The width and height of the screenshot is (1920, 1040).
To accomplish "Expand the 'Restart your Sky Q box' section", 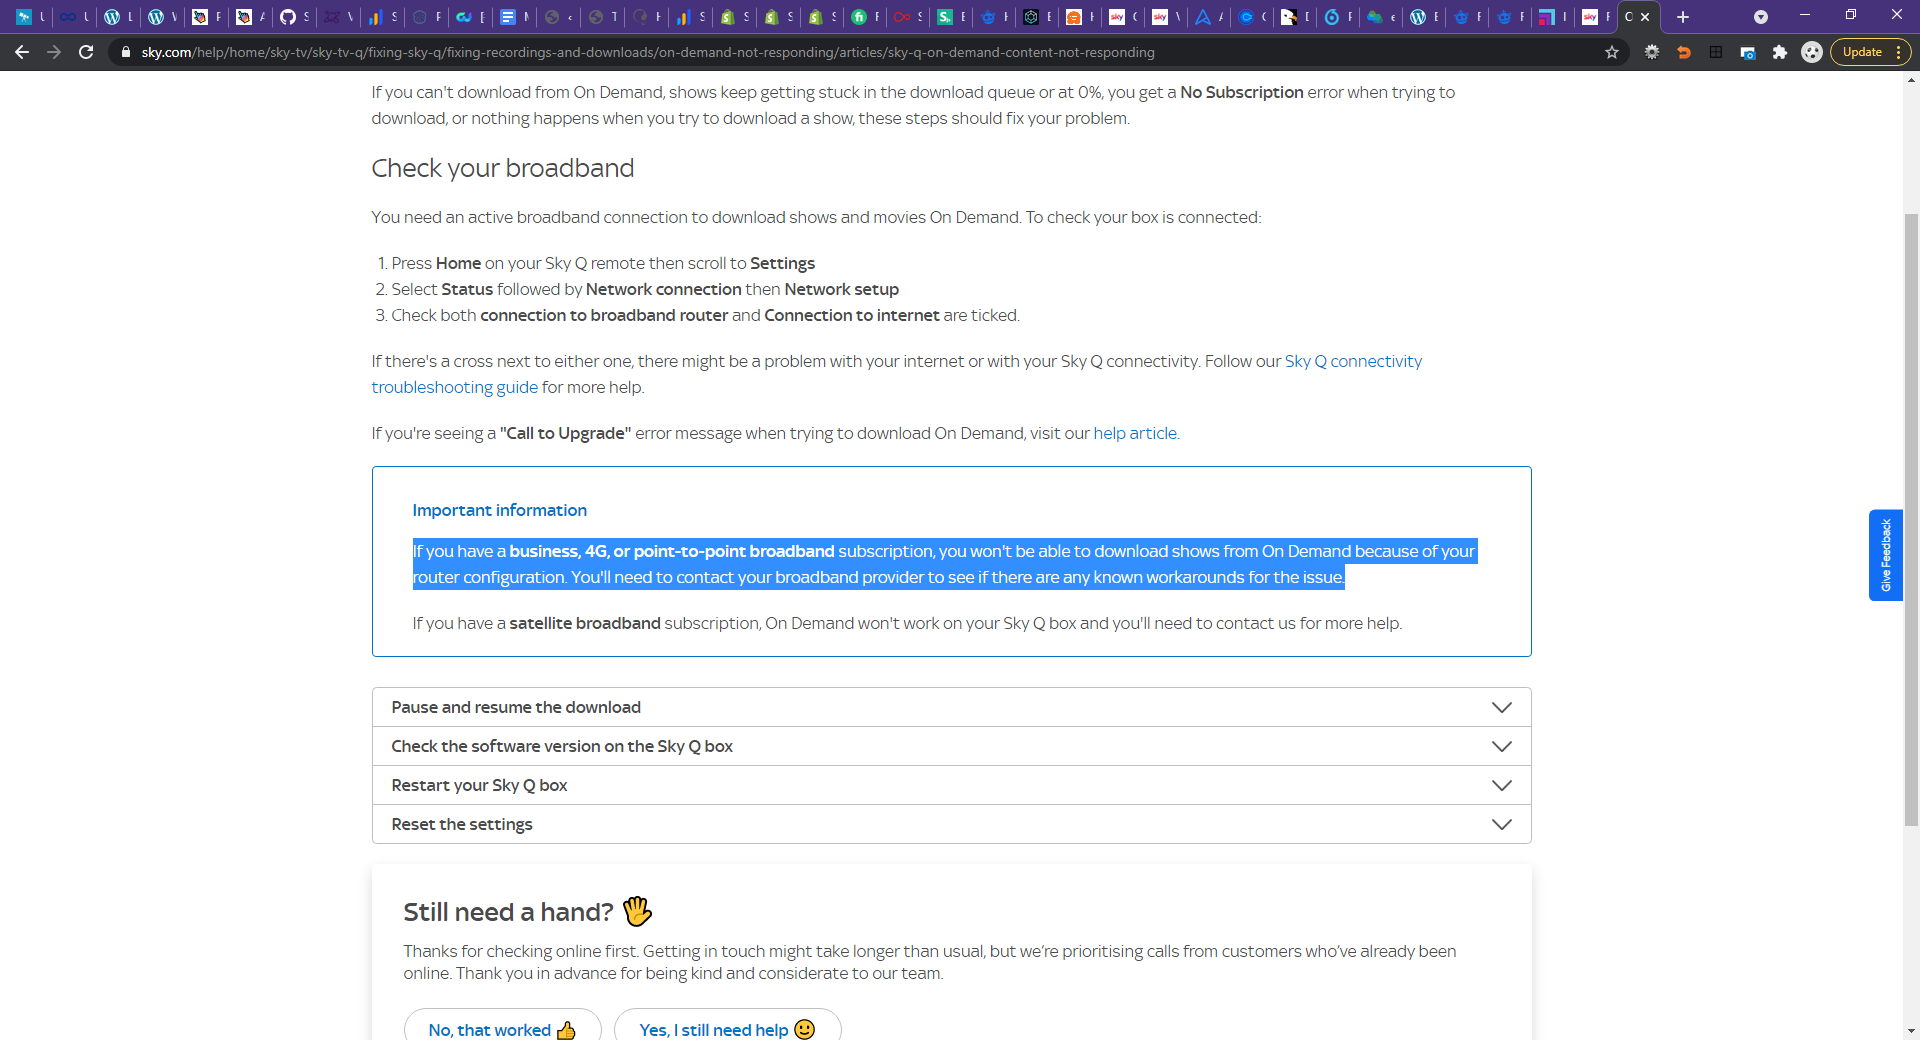I will coord(950,785).
